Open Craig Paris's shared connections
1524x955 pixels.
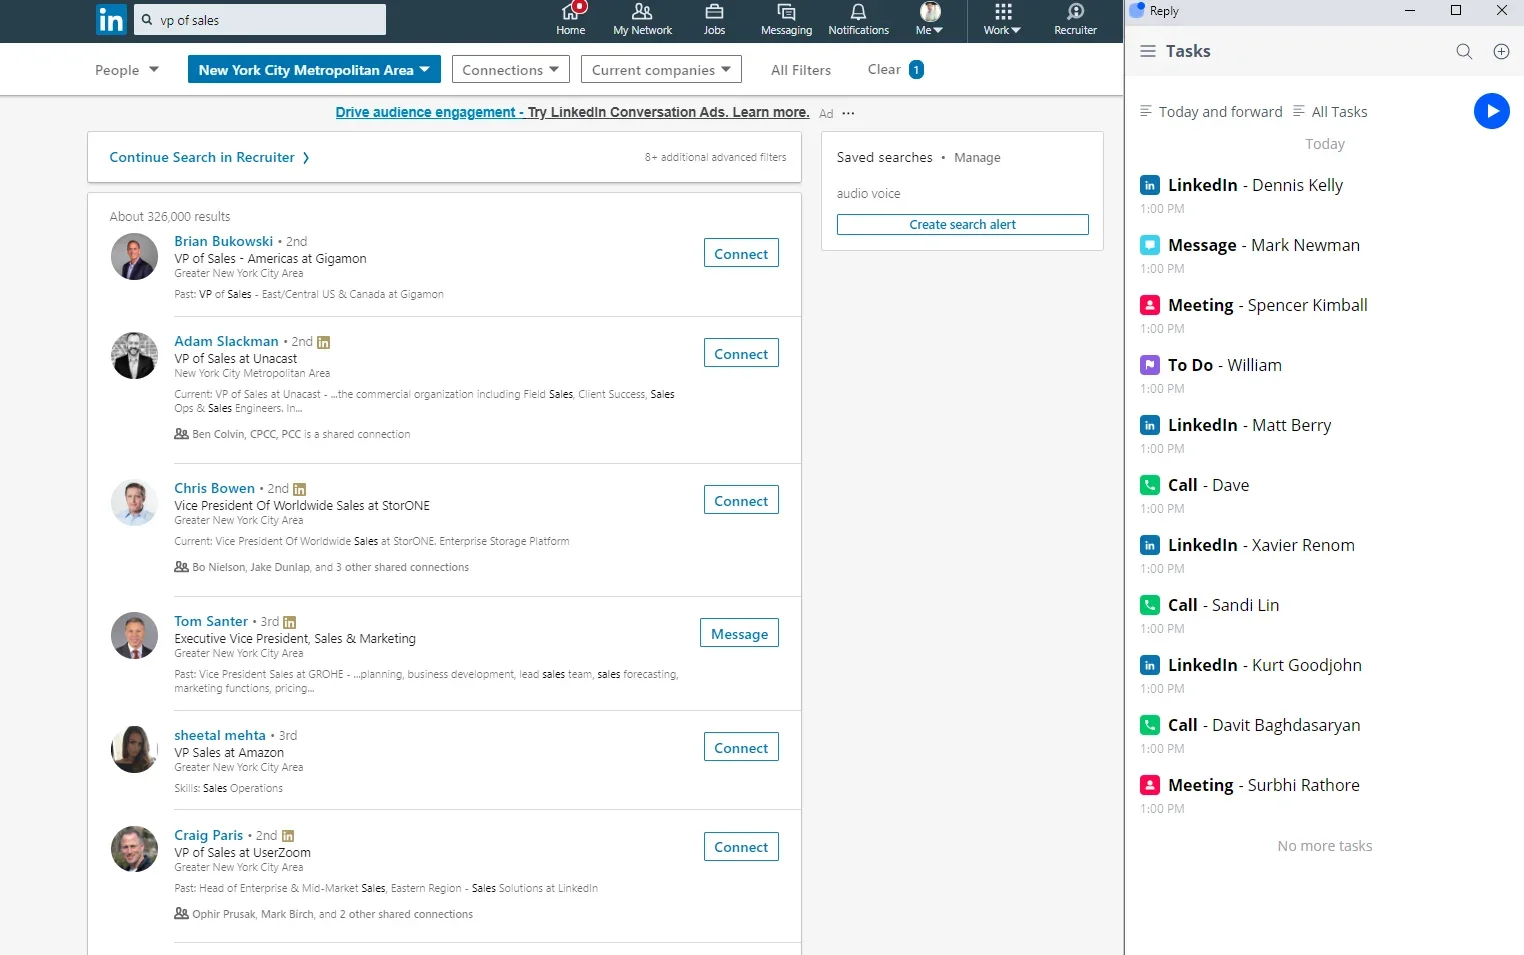pos(324,914)
